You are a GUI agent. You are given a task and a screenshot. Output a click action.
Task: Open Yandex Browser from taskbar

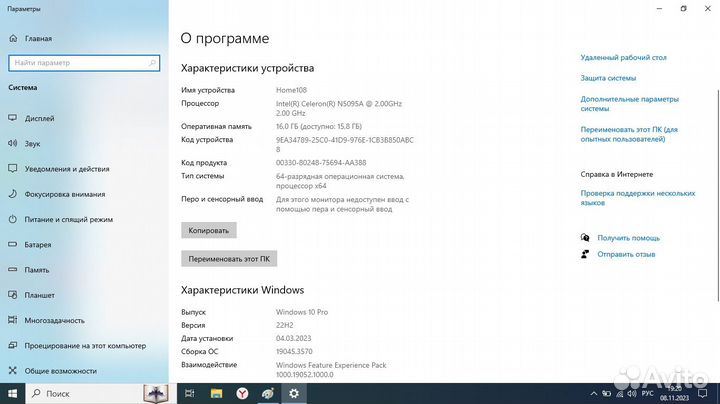242,393
